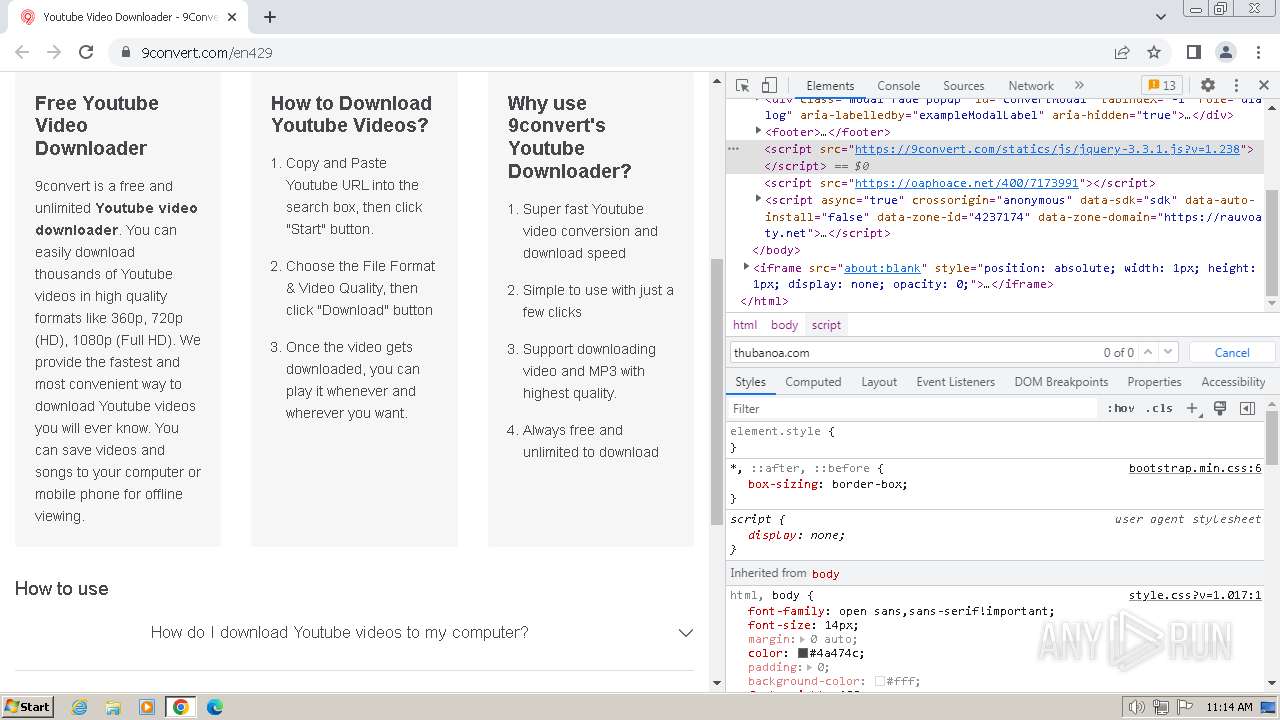
Task: Select the body breadcrumb
Action: 785,325
